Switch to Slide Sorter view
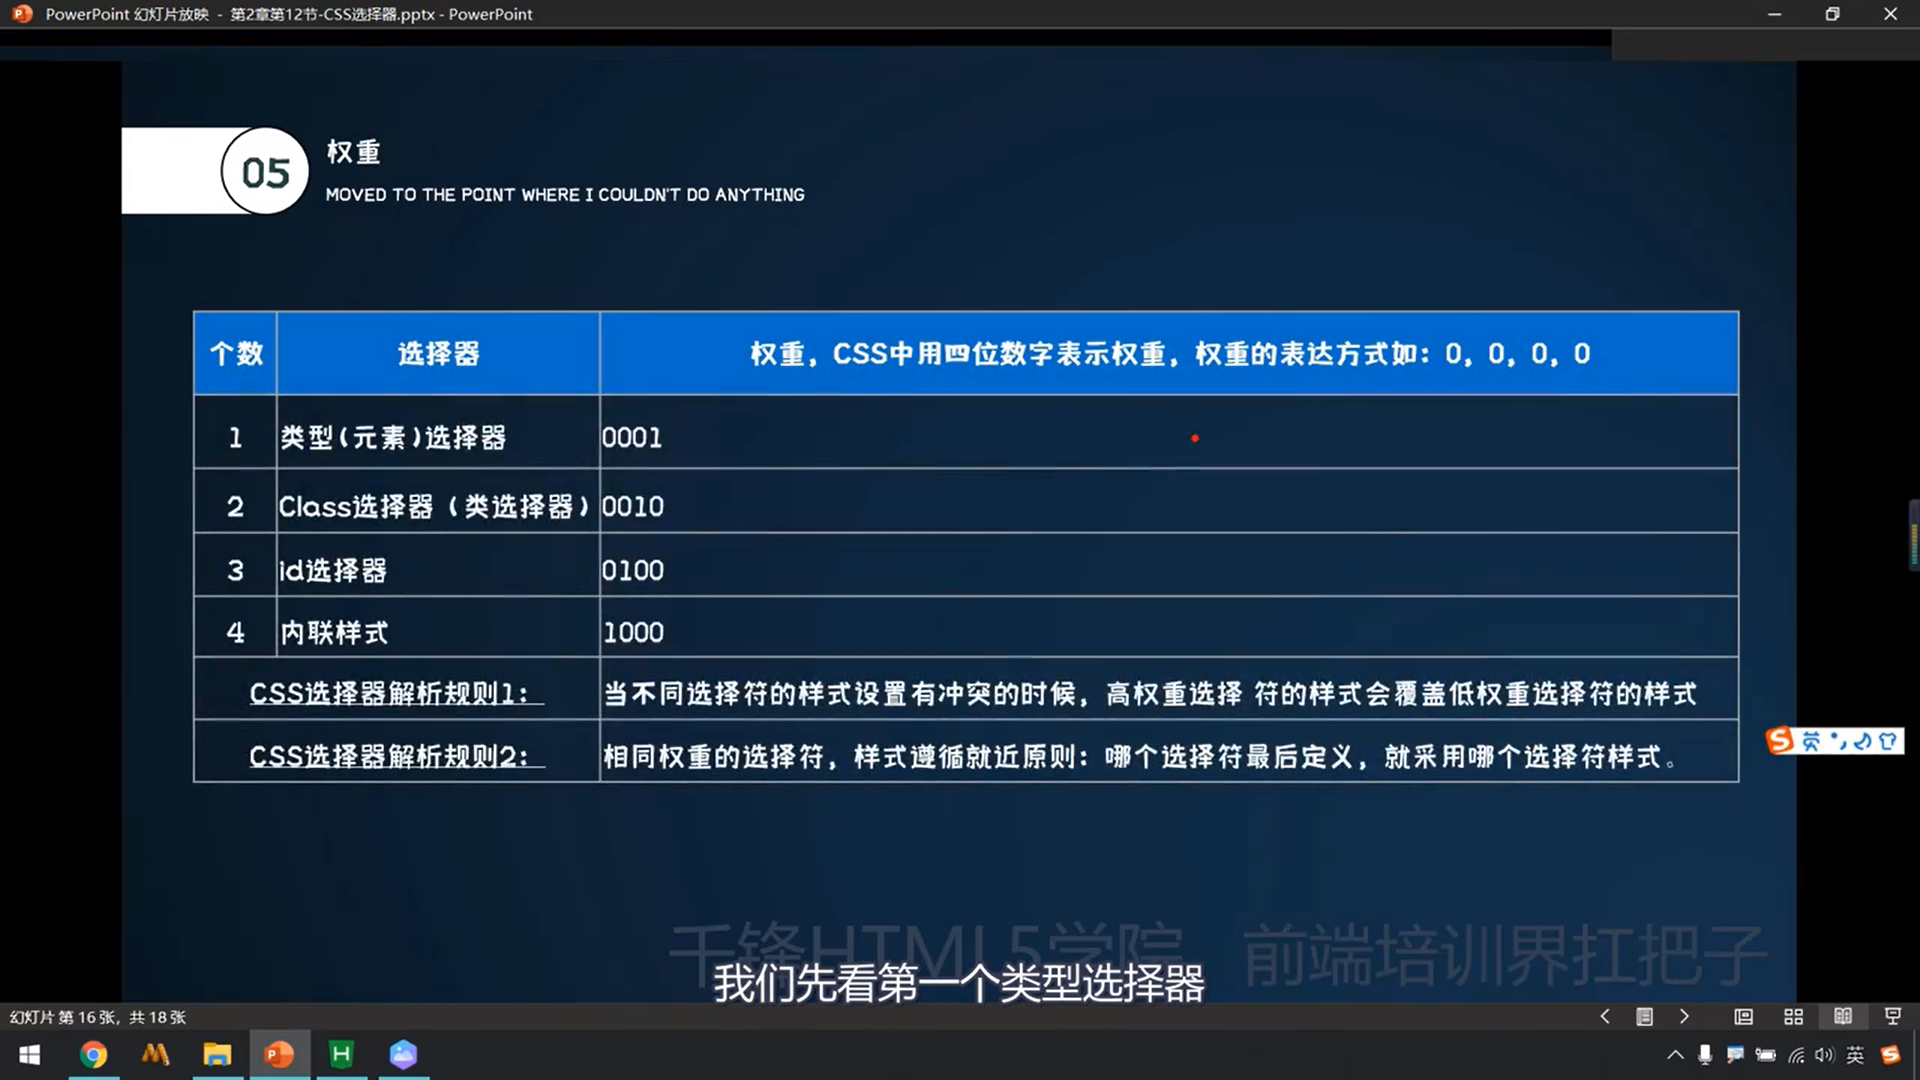The width and height of the screenshot is (1920, 1080). point(1793,1017)
